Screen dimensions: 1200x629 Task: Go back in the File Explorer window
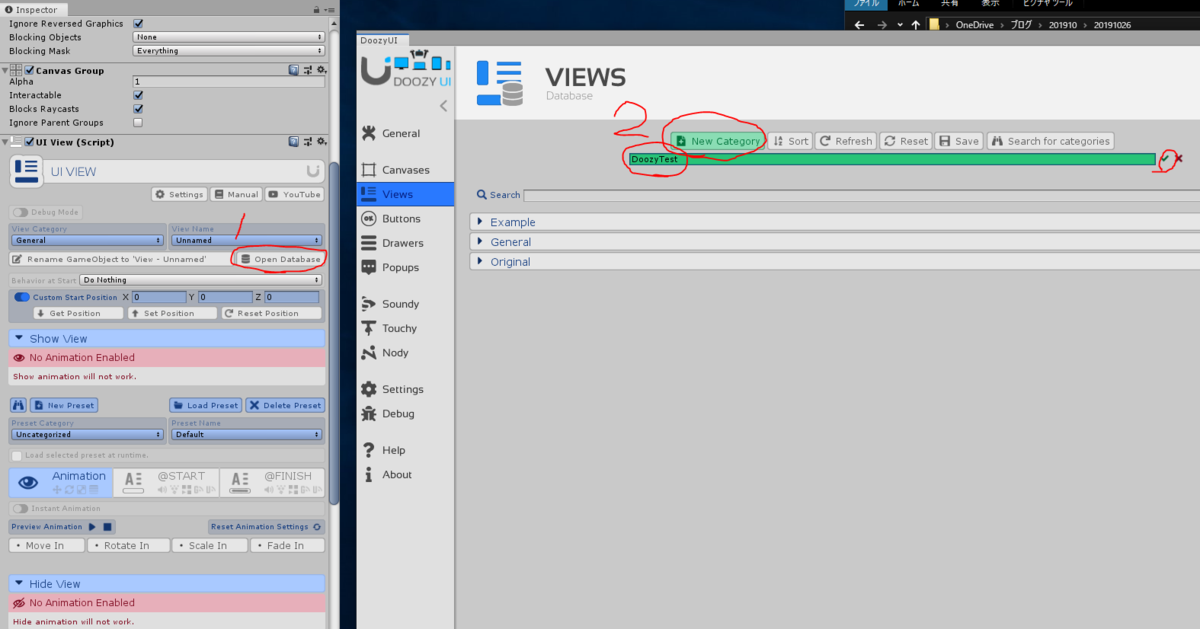(x=859, y=25)
